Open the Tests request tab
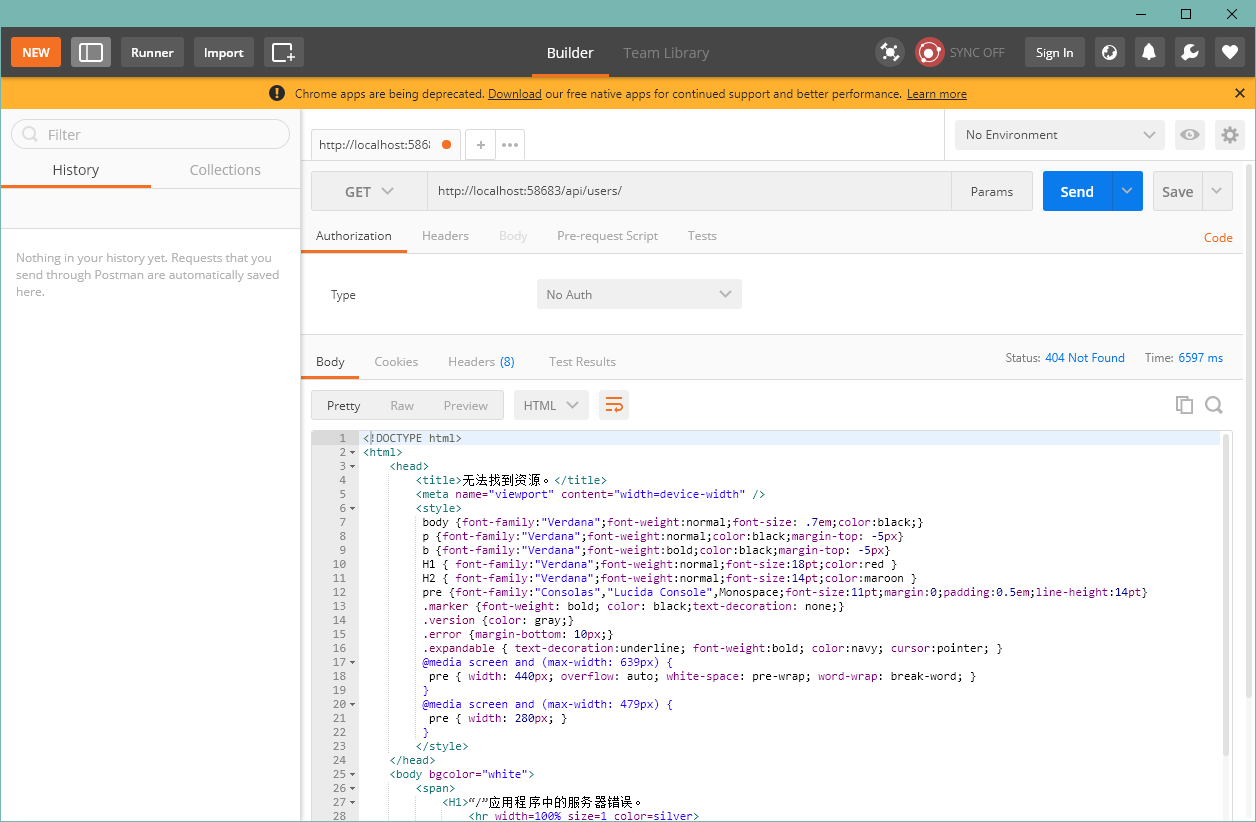The width and height of the screenshot is (1256, 822). (702, 236)
